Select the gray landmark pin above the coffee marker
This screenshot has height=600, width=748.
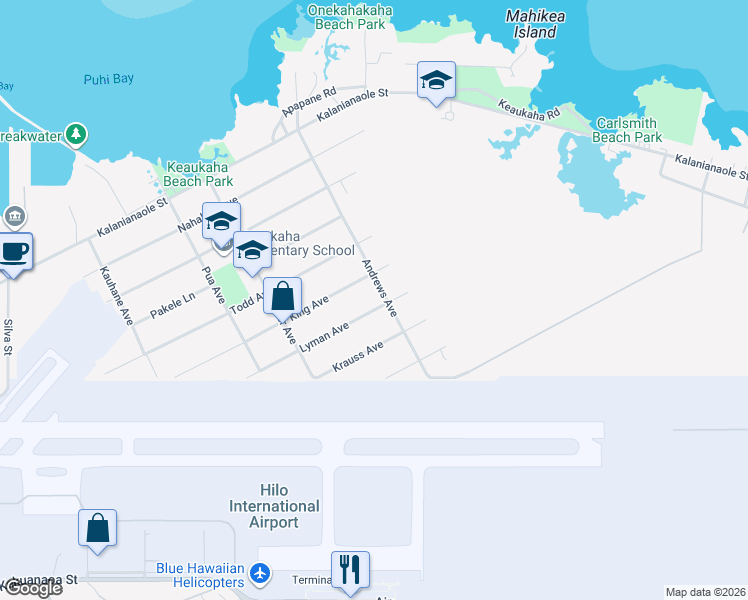pos(15,216)
